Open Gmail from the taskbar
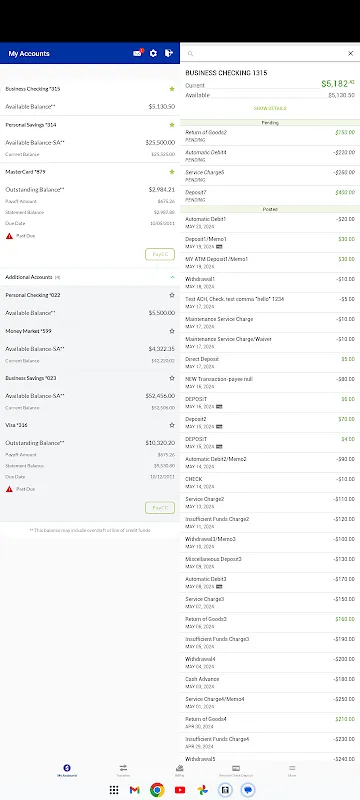The image size is (360, 800). pyautogui.click(x=135, y=790)
